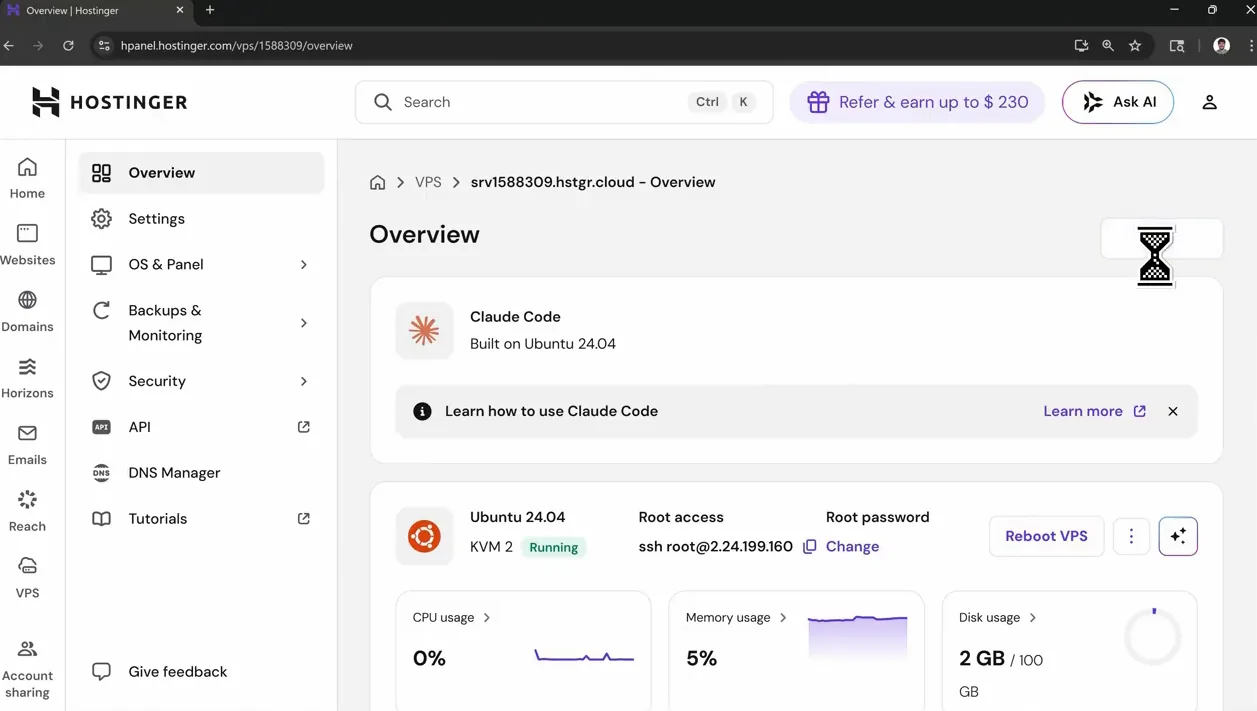Open the Websites section in left rail
1257x711 pixels.
point(27,244)
